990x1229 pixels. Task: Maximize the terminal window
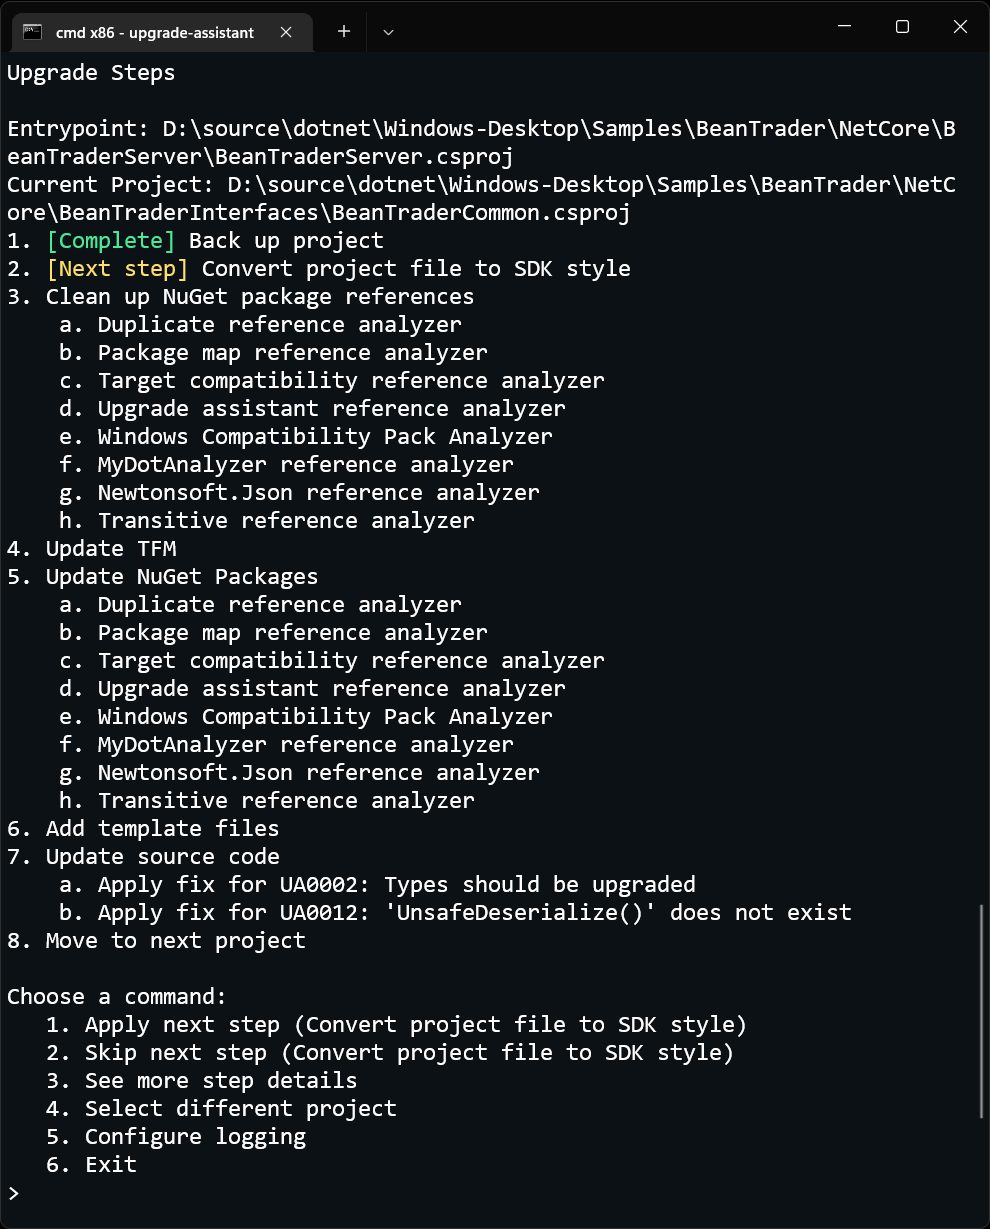point(902,27)
